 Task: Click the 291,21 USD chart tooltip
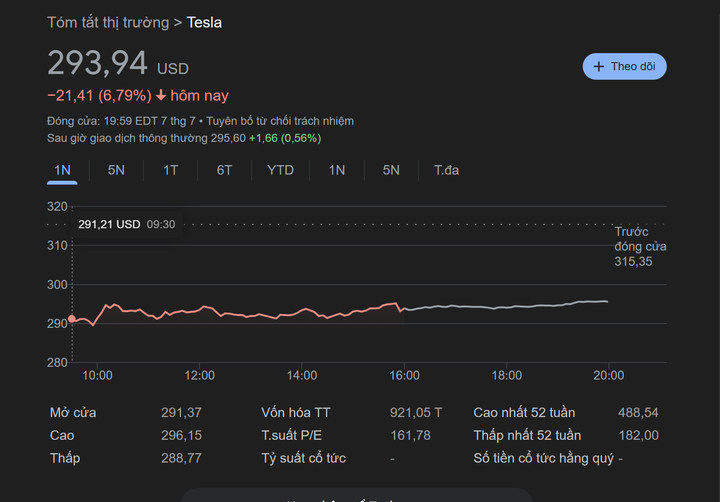click(126, 225)
